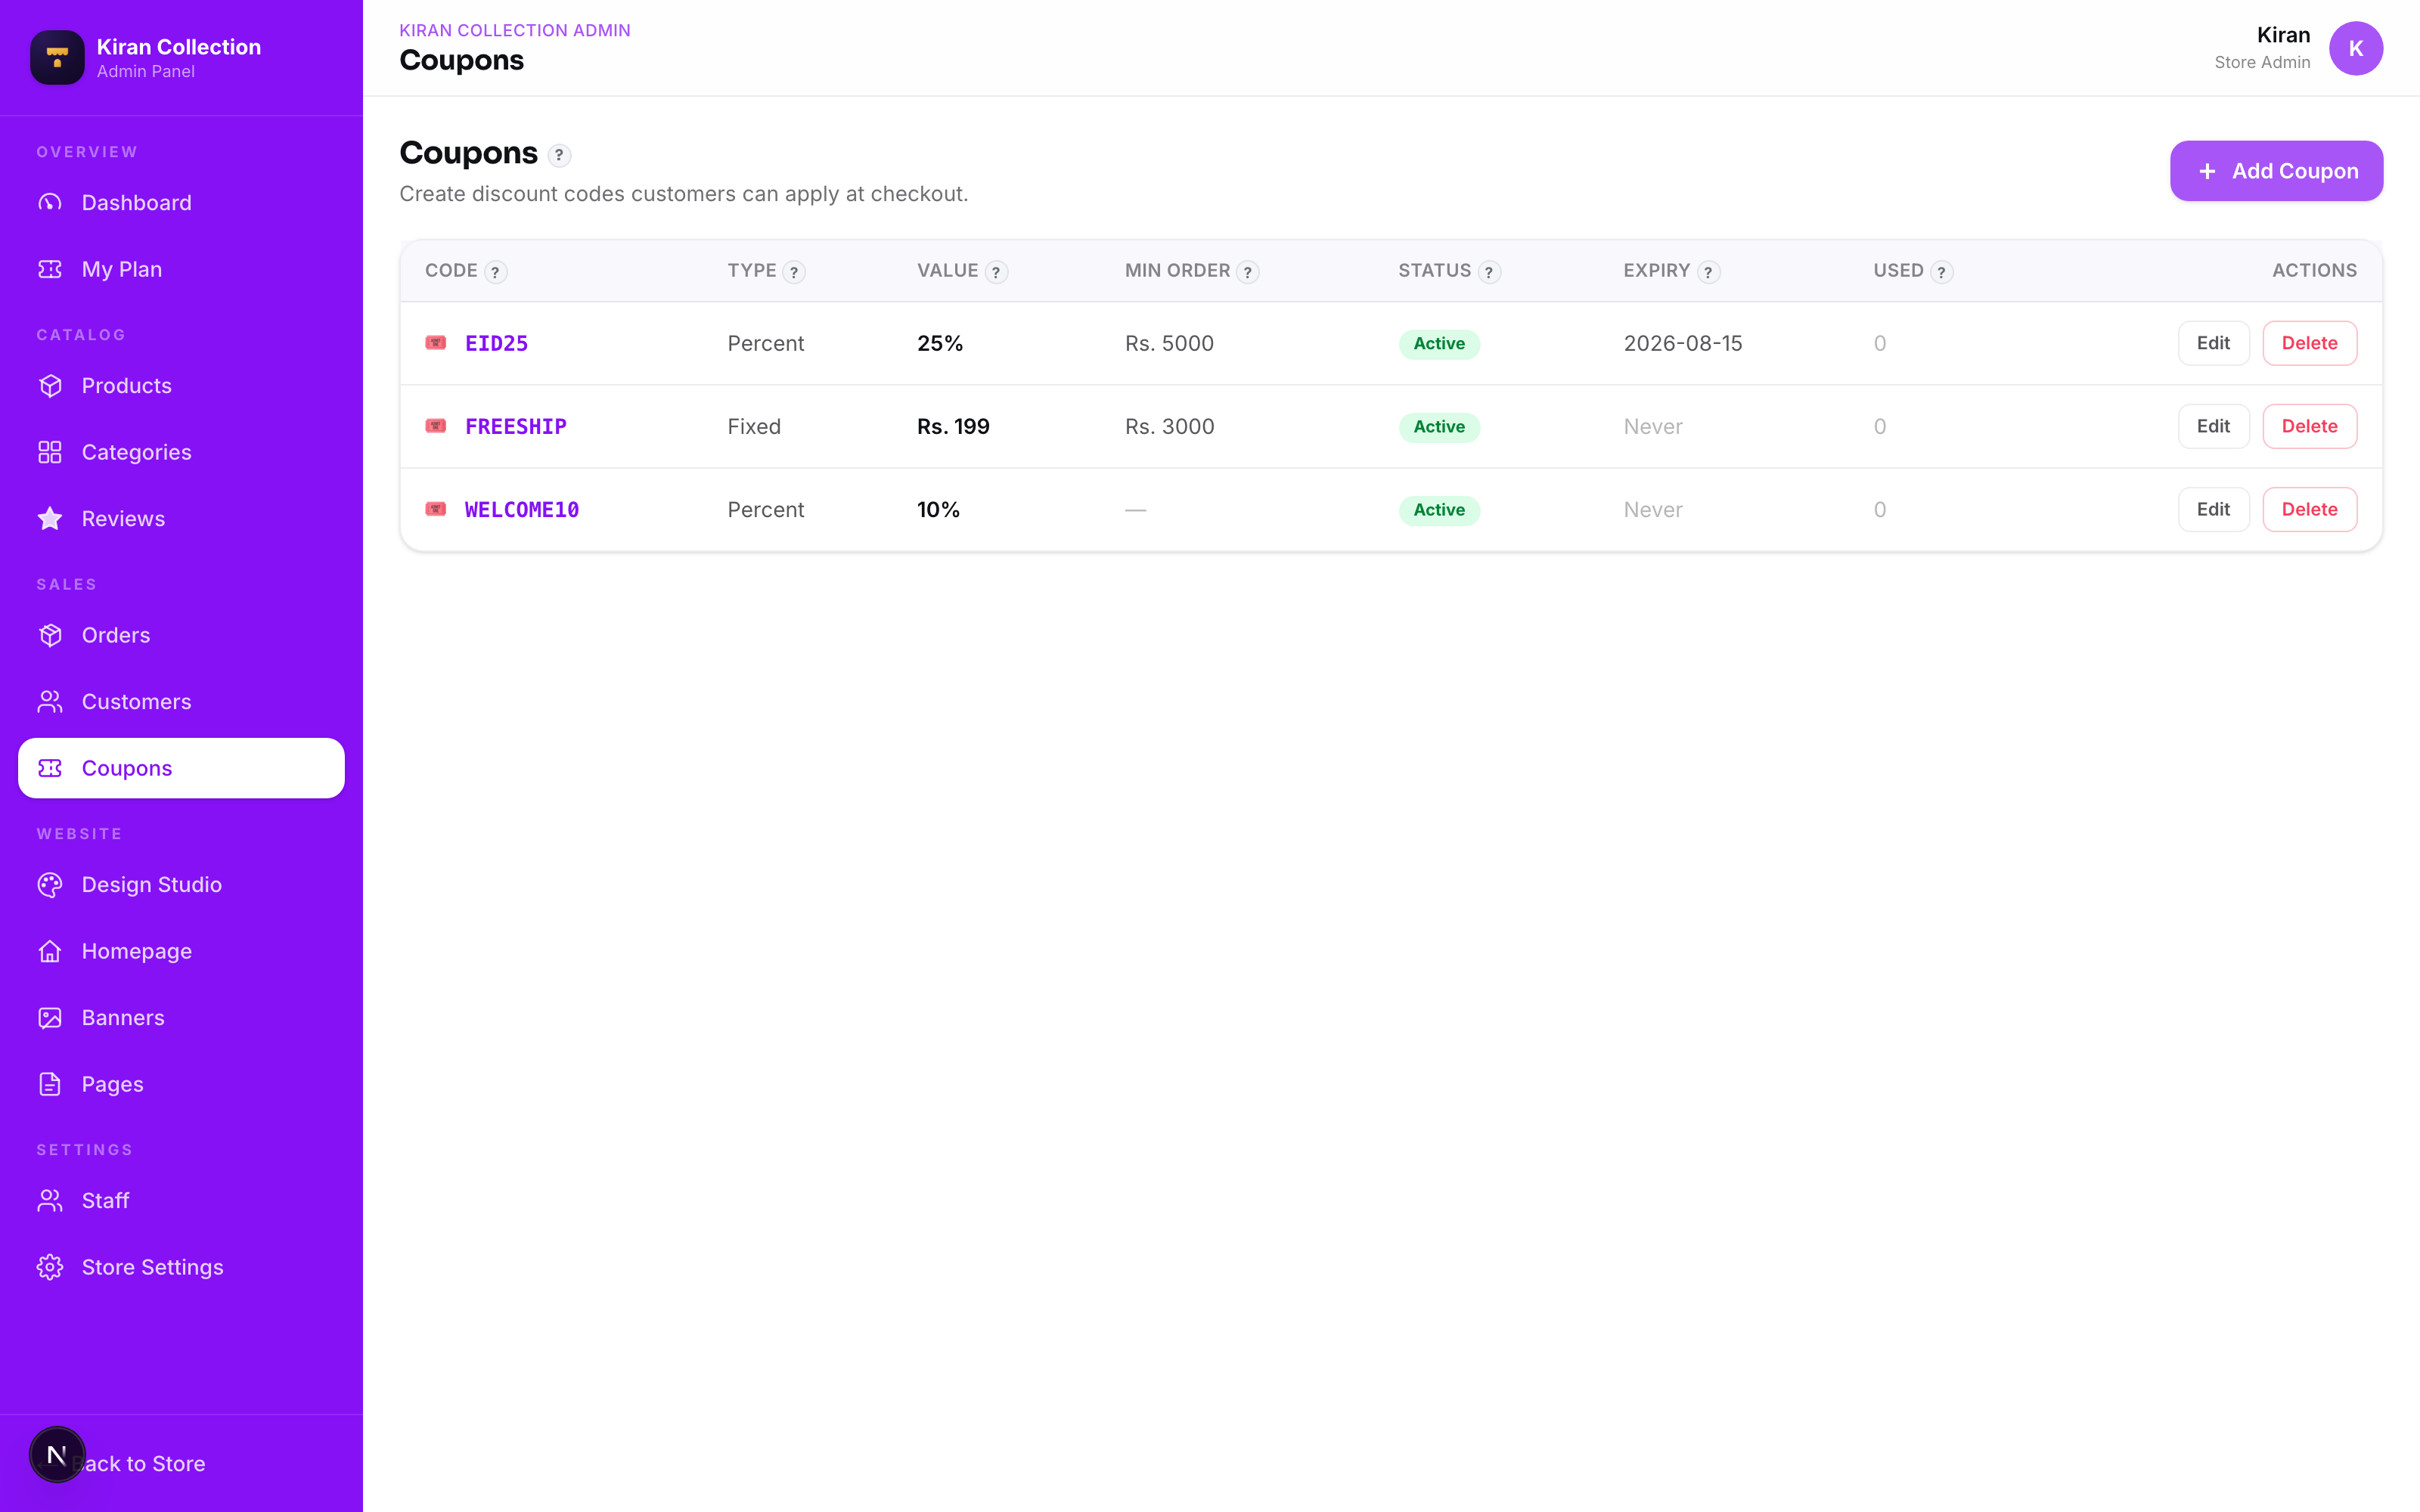Screen dimensions: 2420x1512
Task: Open the Orders page
Action: pyautogui.click(x=181, y=635)
